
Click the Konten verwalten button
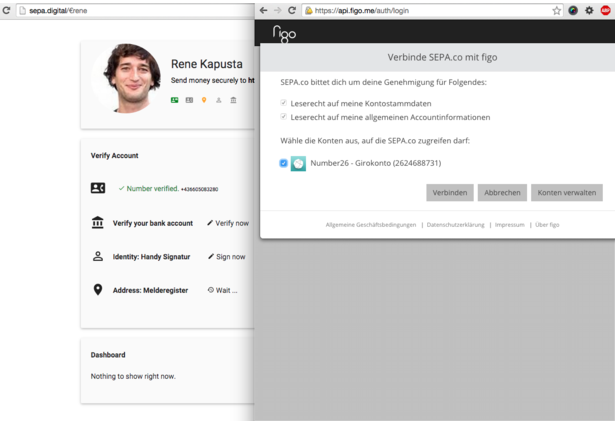tap(567, 193)
